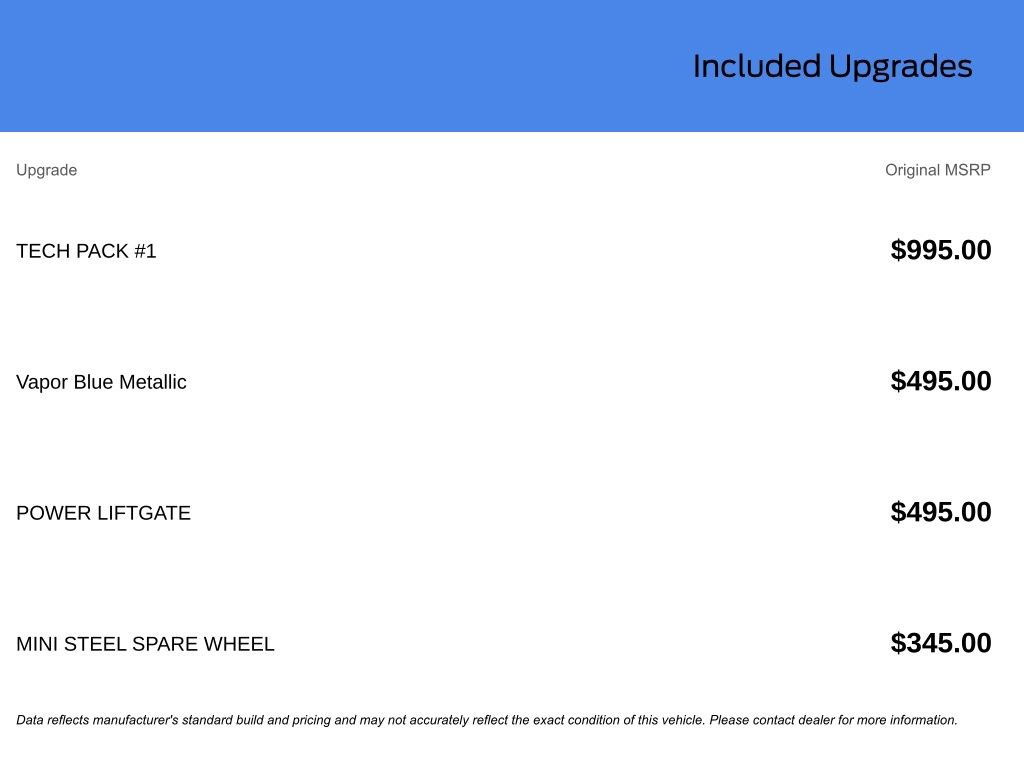The image size is (1024, 768).
Task: Click the disclaimer's opening "Data reflects manufacturer's" text
Action: [x=97, y=720]
